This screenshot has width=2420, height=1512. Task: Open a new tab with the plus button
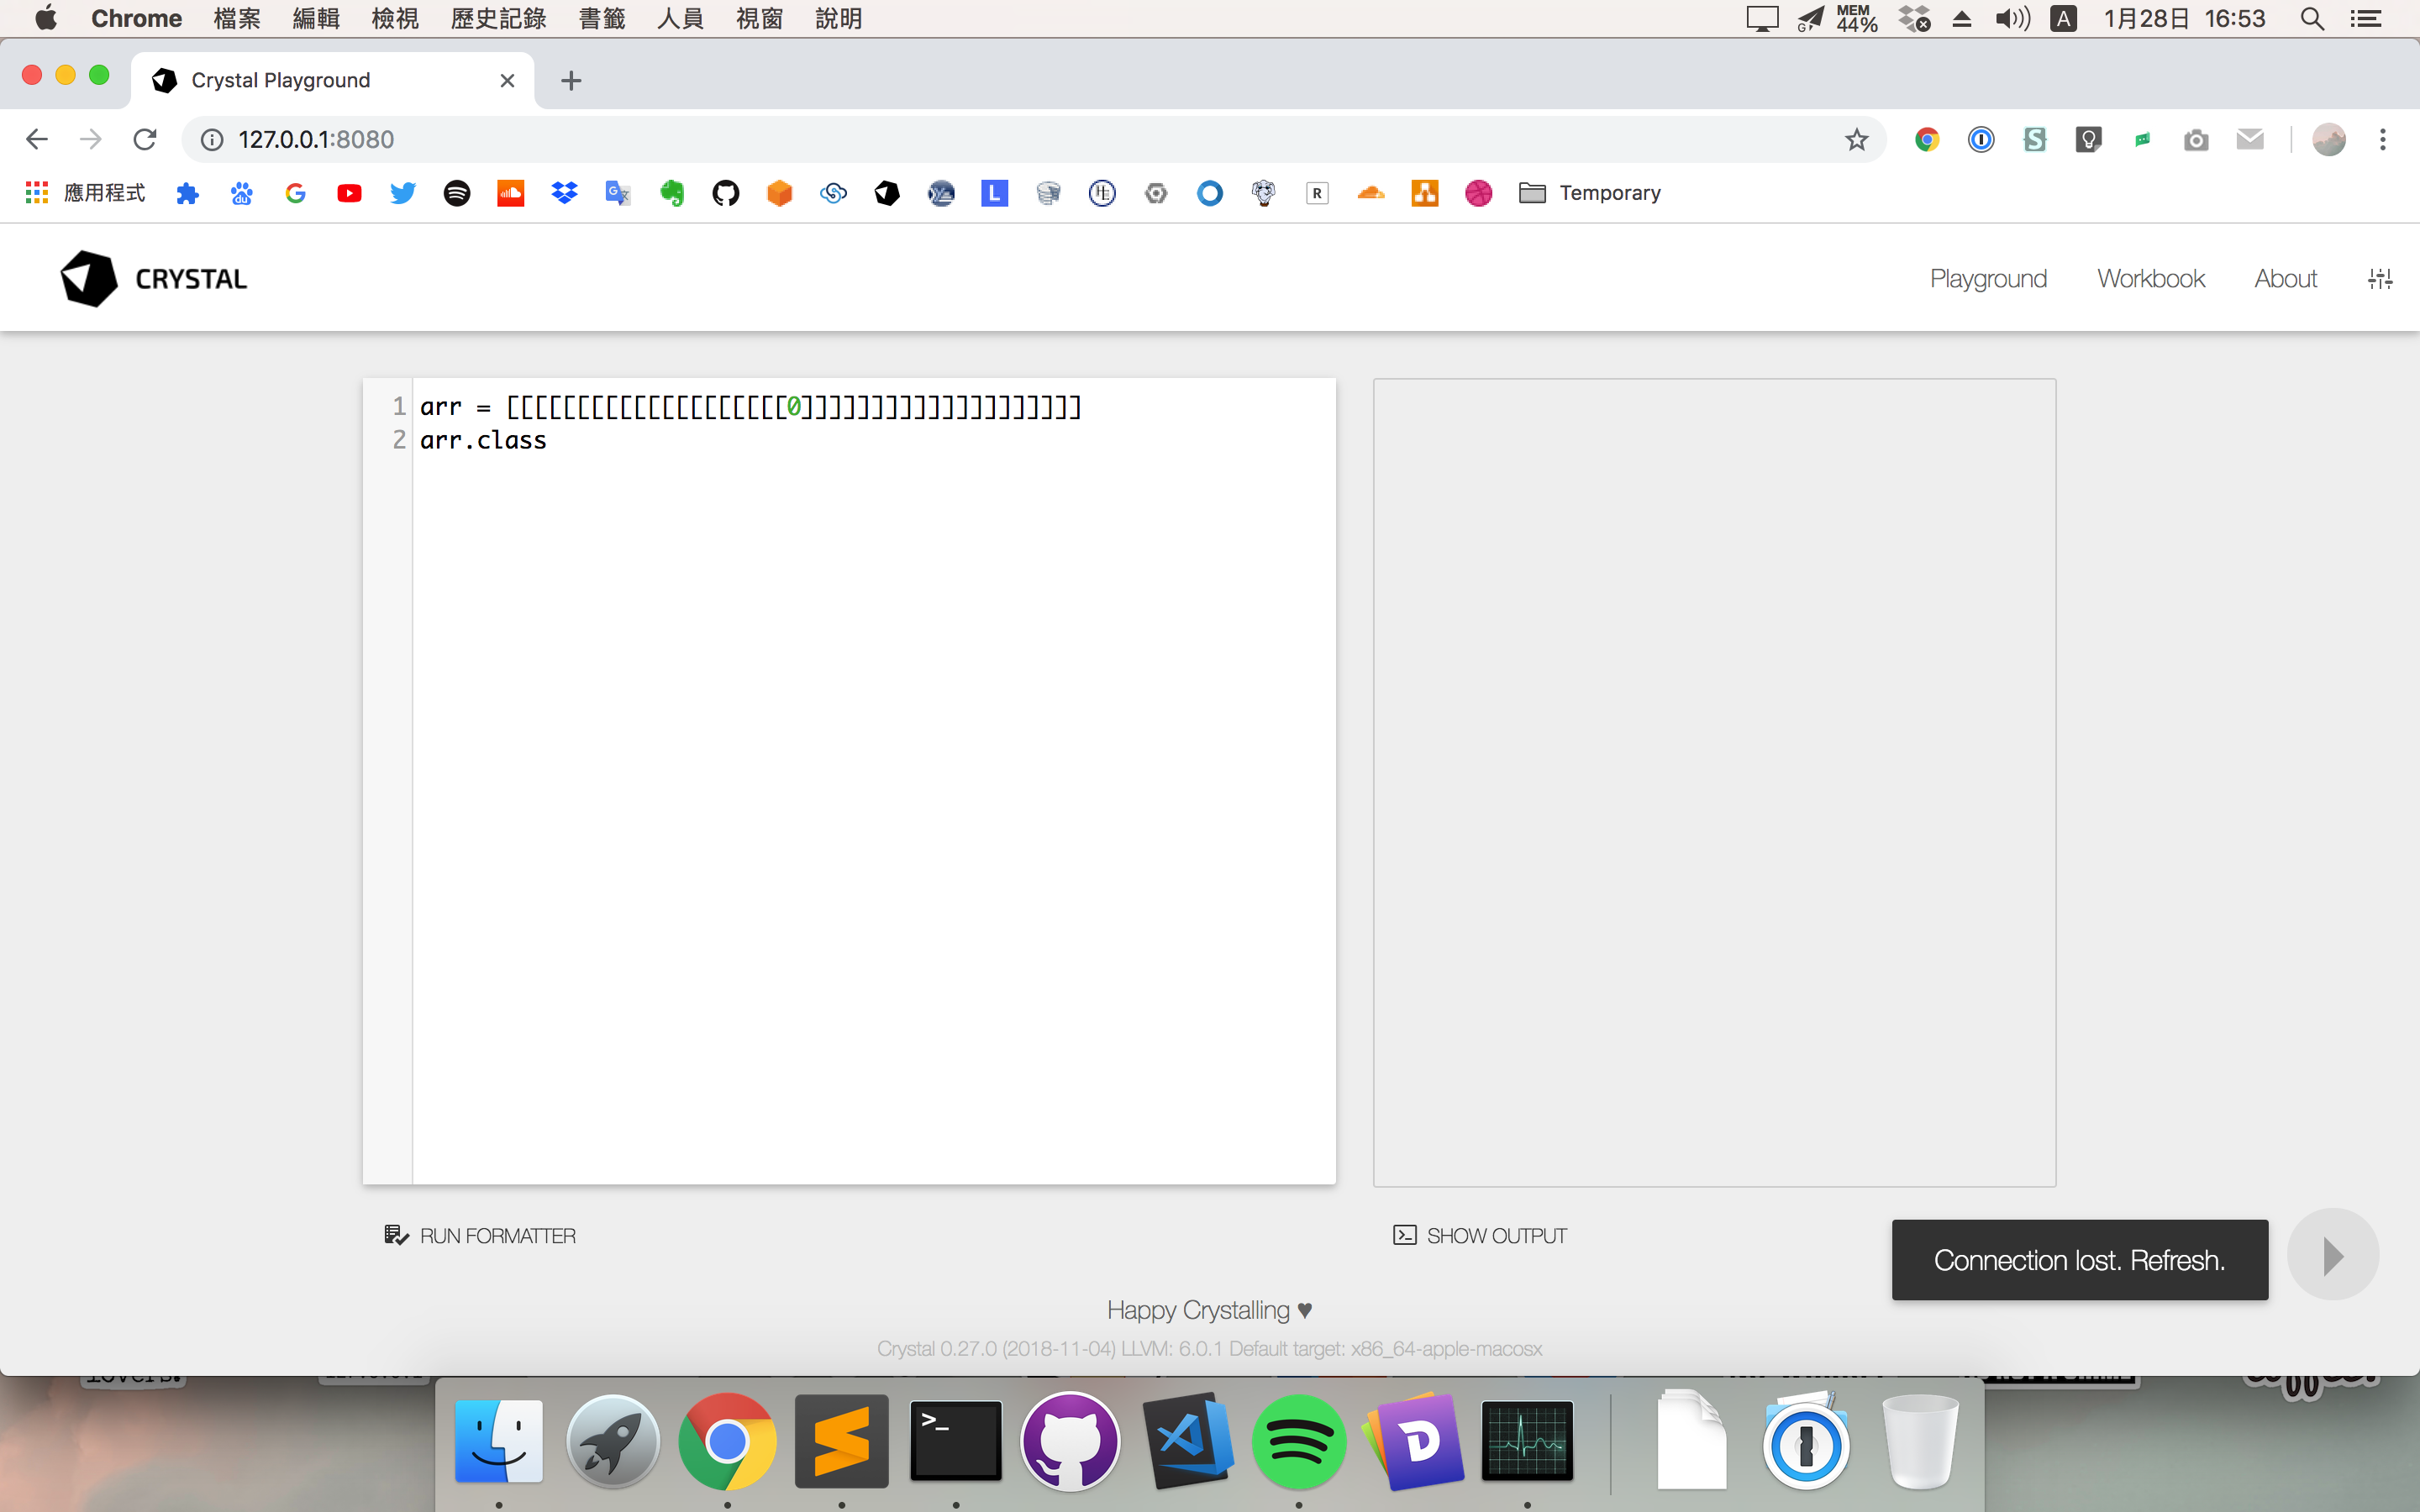(571, 80)
